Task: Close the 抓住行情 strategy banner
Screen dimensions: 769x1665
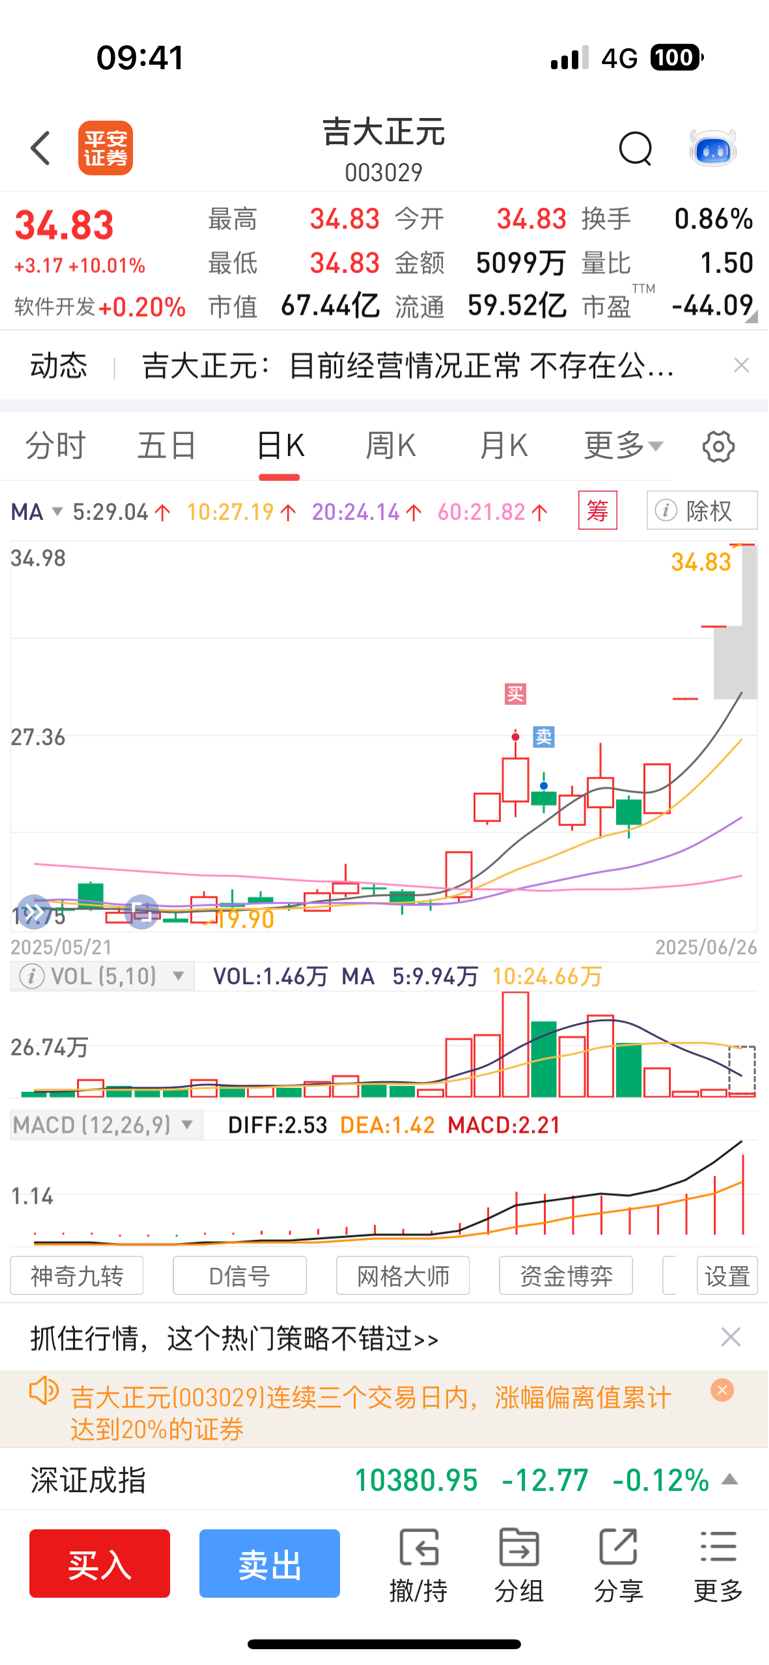Action: pyautogui.click(x=731, y=1337)
